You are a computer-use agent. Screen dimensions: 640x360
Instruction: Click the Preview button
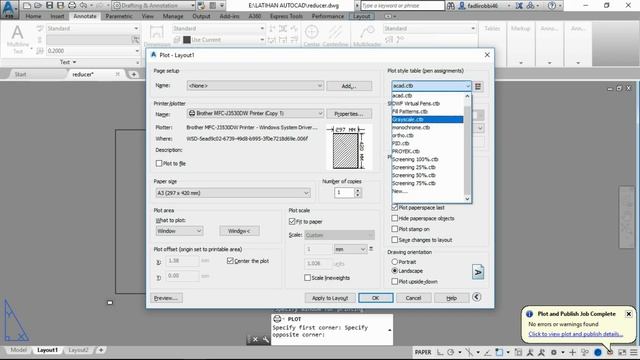click(167, 298)
